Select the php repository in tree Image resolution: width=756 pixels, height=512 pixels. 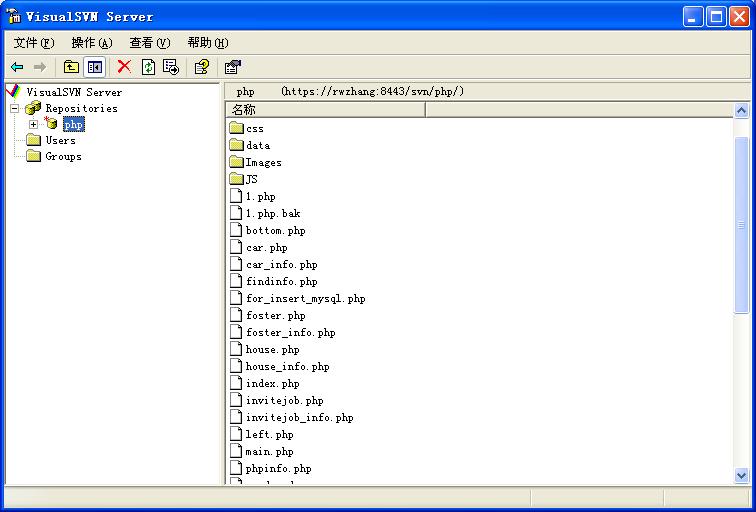click(x=73, y=124)
